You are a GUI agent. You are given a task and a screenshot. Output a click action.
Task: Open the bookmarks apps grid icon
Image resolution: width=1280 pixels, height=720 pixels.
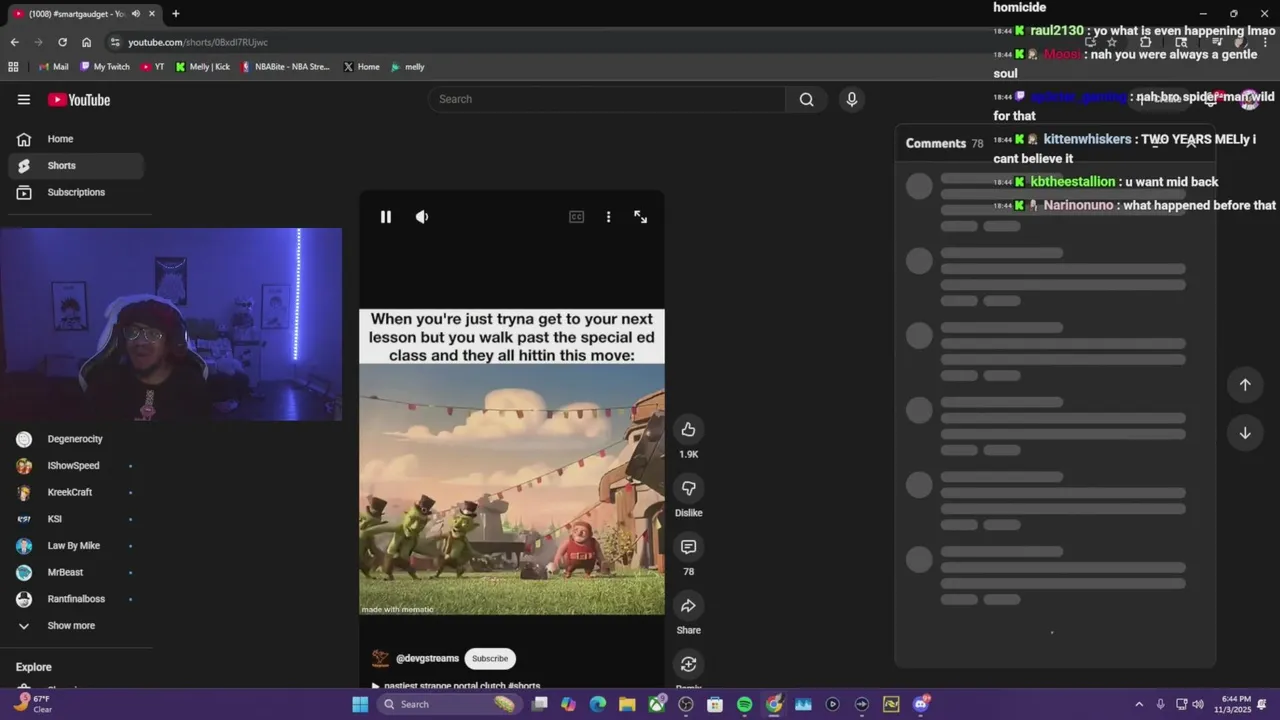point(13,67)
